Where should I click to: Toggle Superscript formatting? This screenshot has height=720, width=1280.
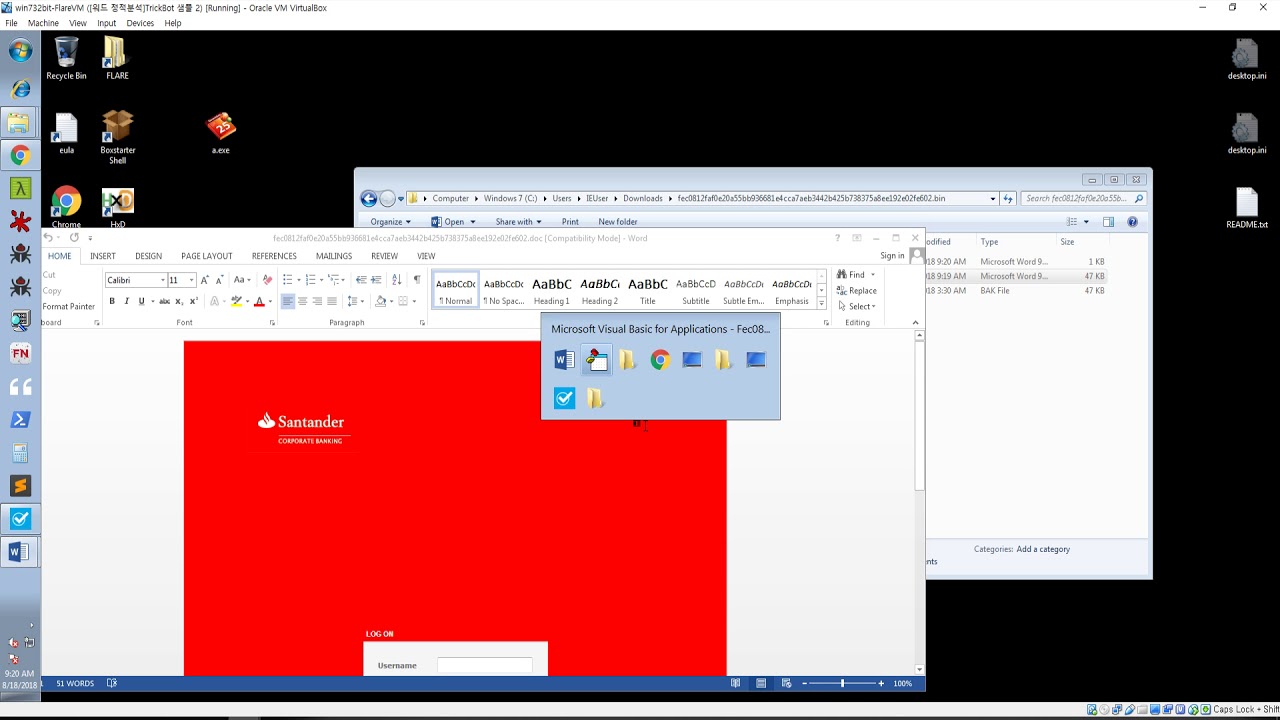coord(193,301)
